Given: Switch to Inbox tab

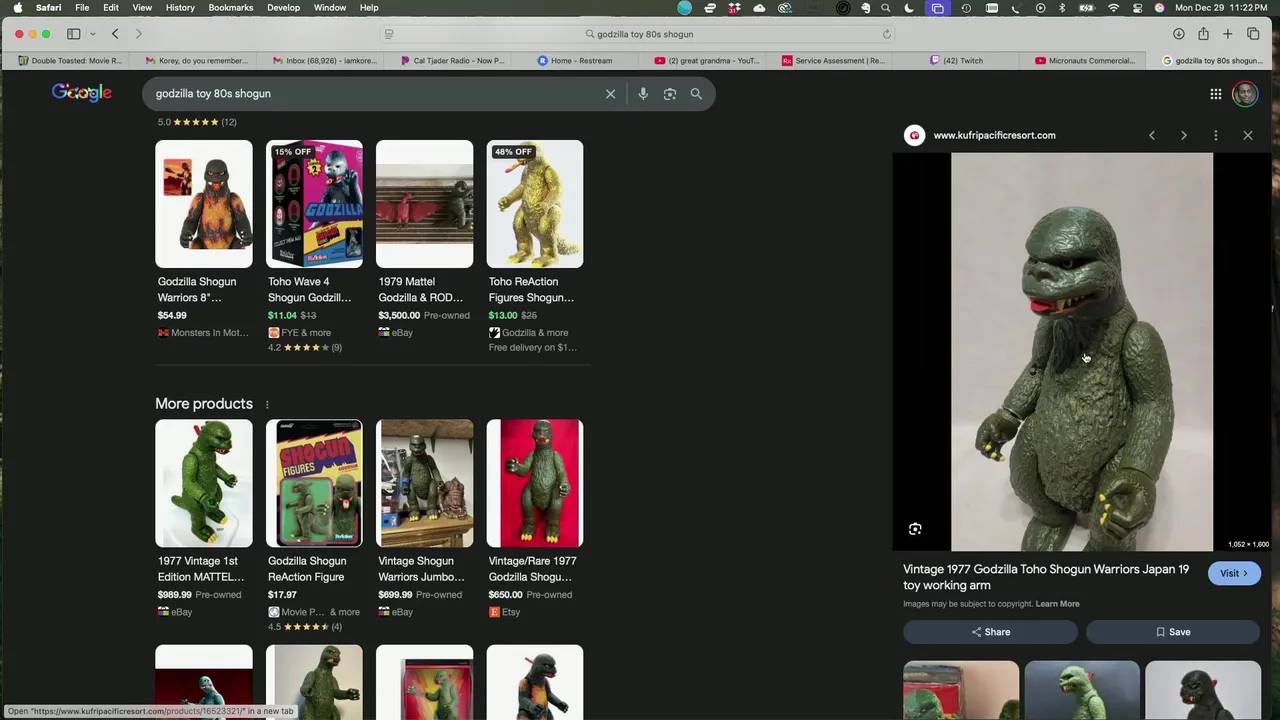Looking at the screenshot, I should click(325, 60).
